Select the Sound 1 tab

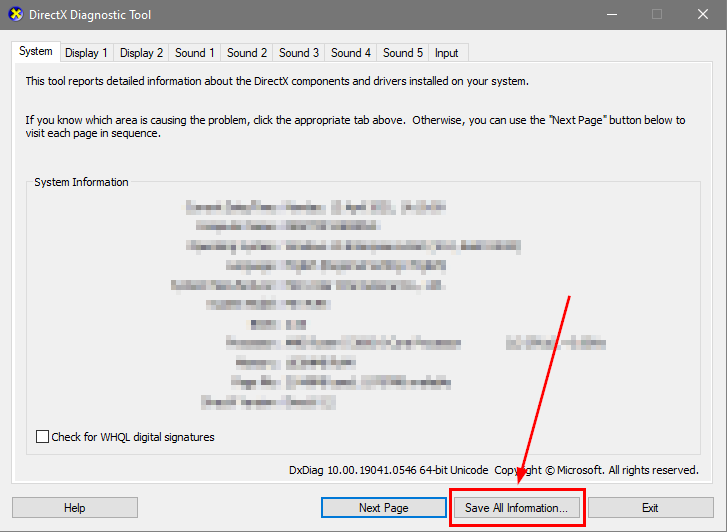(194, 53)
